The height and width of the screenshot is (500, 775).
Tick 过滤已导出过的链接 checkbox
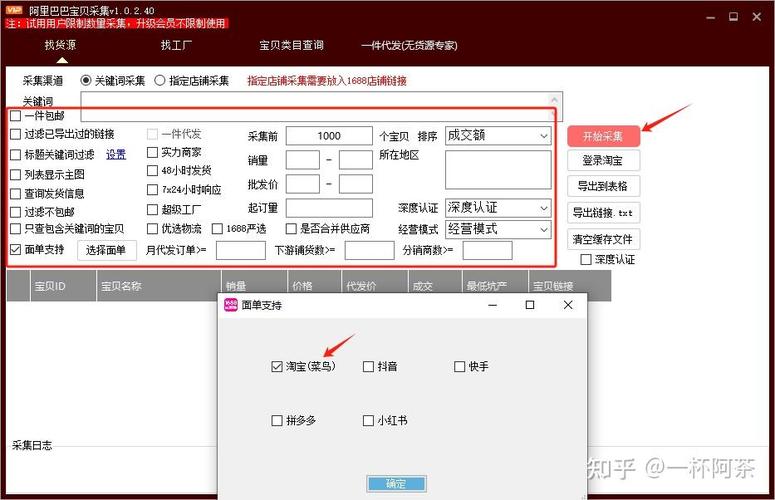tap(16, 134)
